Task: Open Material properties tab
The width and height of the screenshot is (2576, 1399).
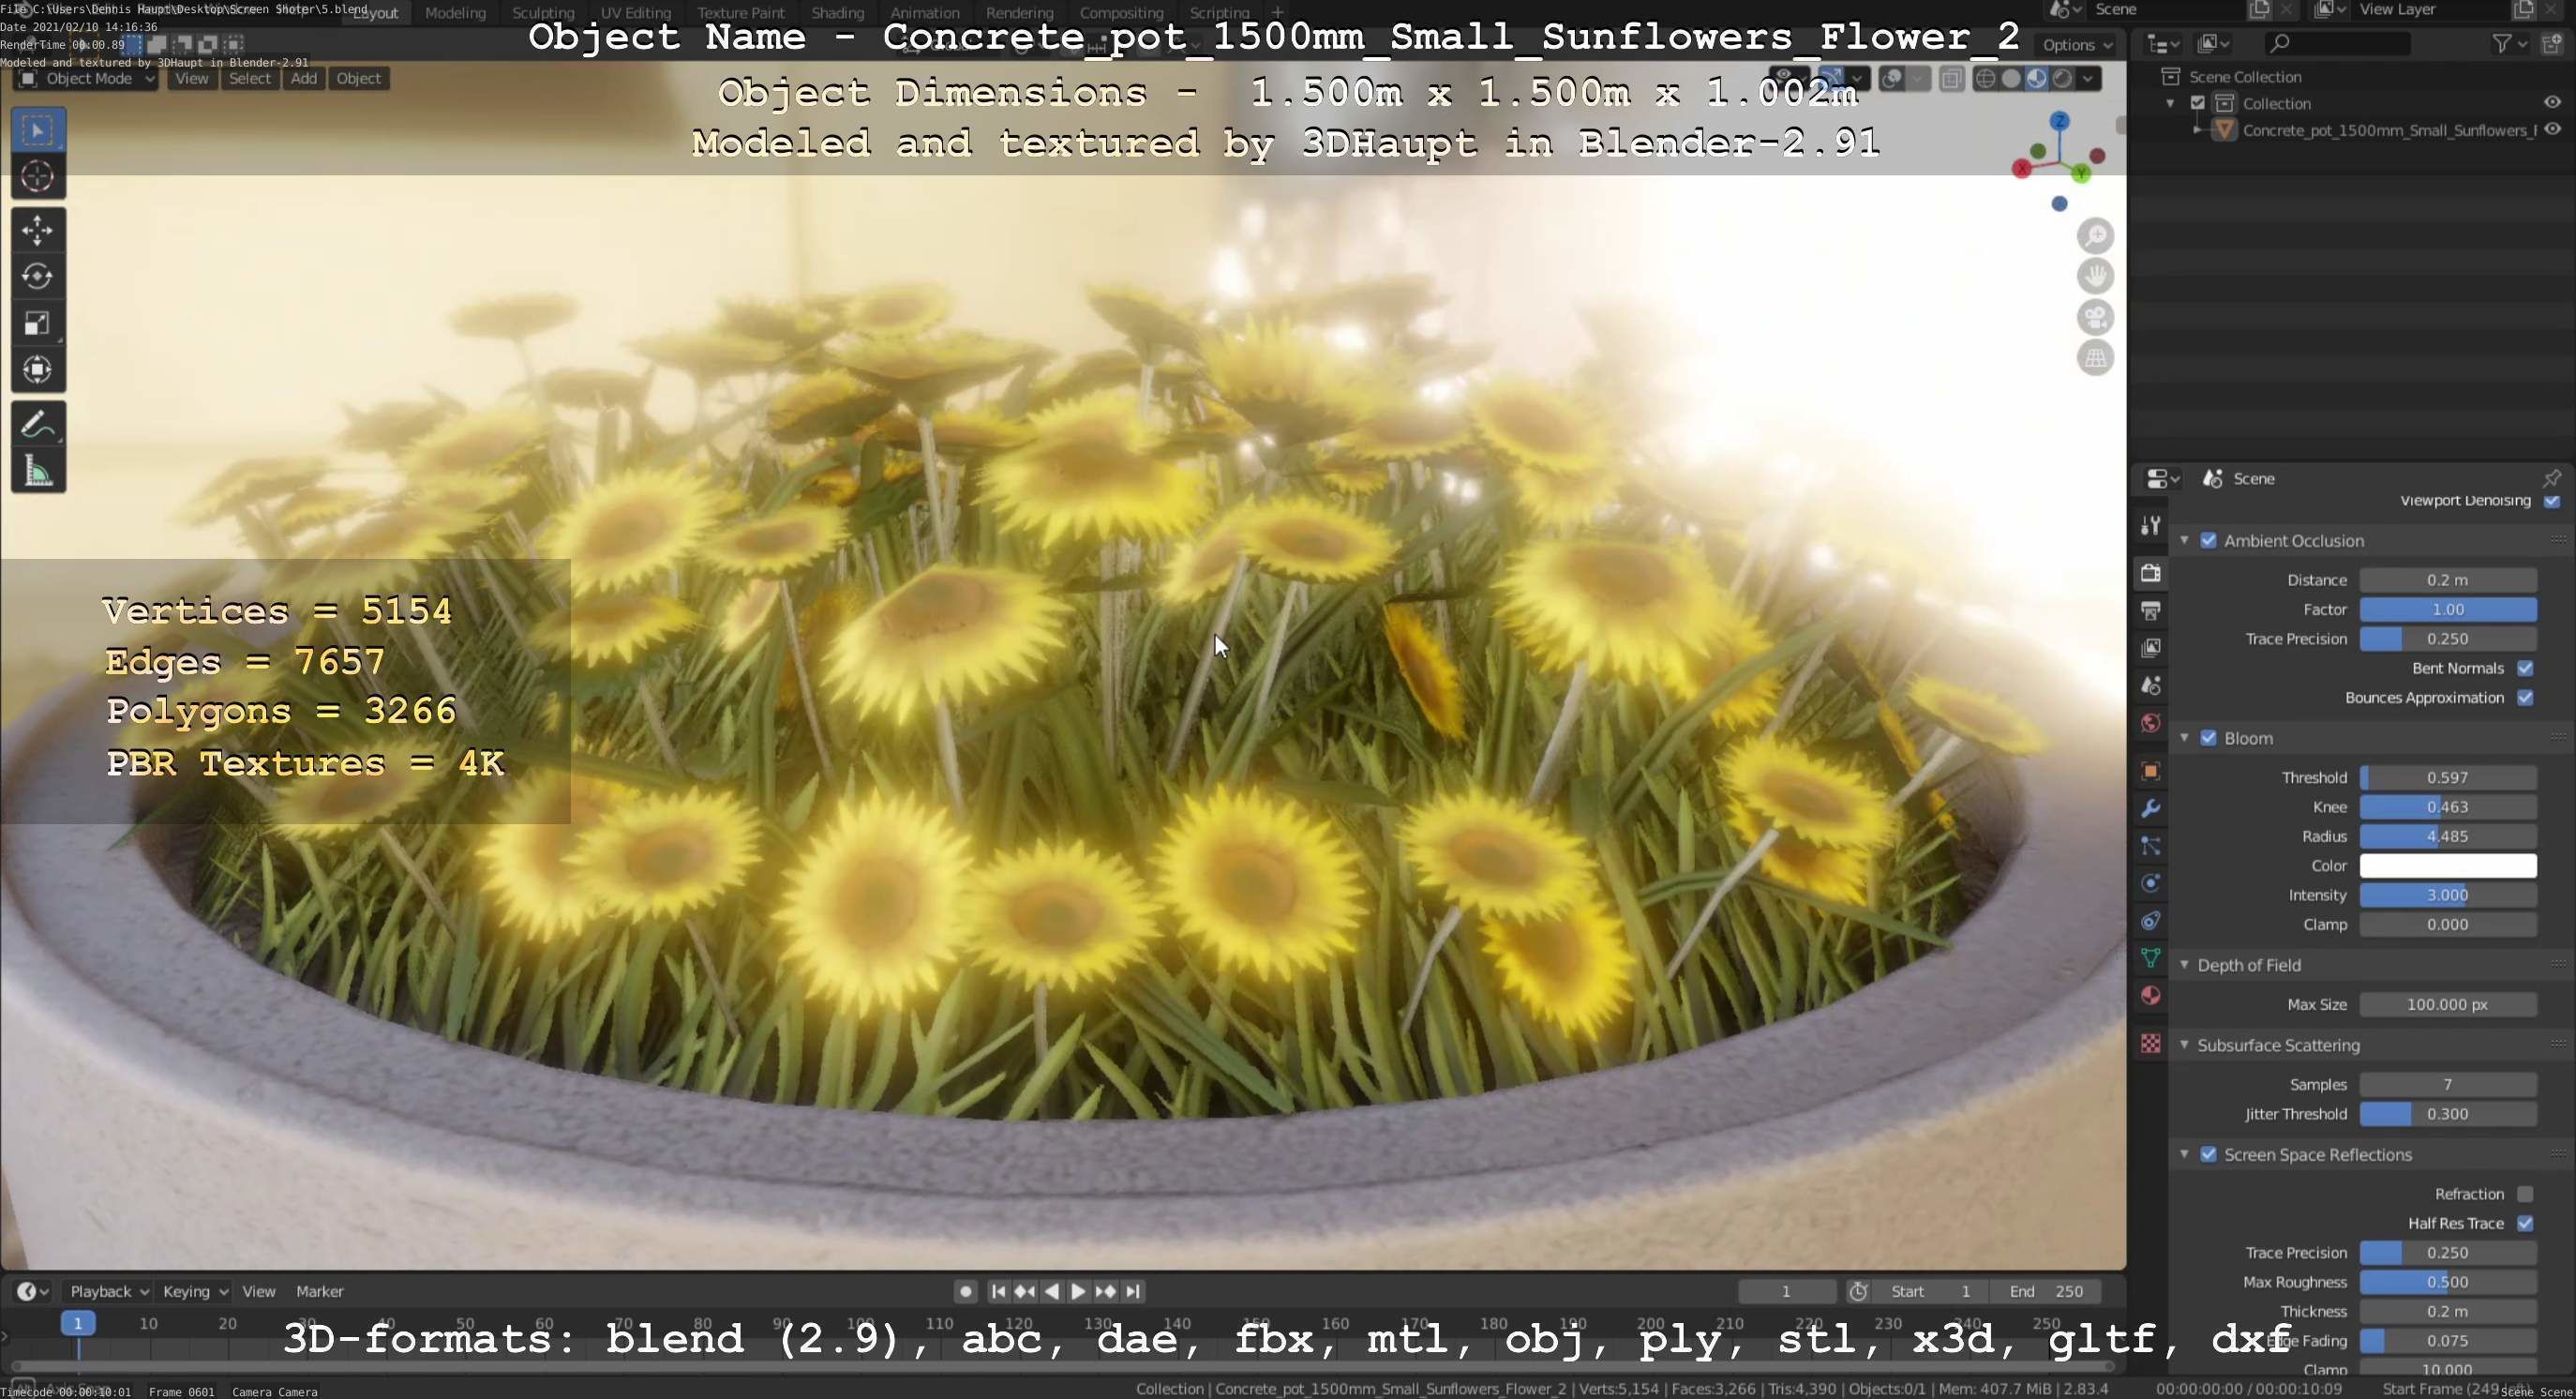Action: tap(2151, 996)
